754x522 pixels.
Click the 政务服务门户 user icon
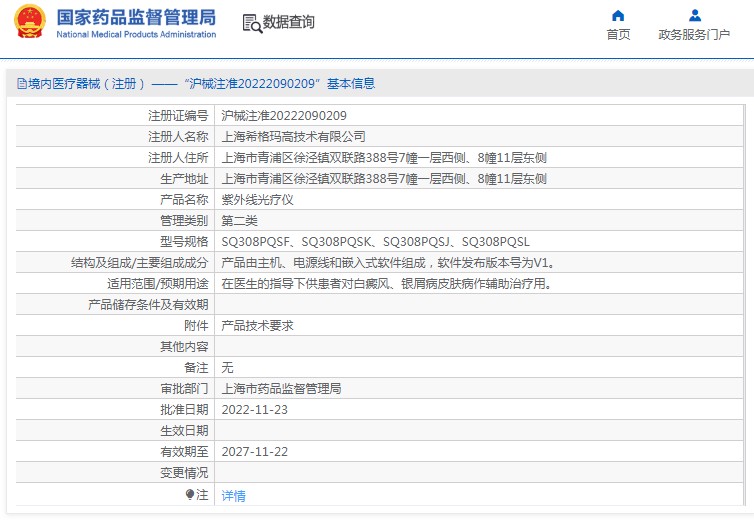694,16
